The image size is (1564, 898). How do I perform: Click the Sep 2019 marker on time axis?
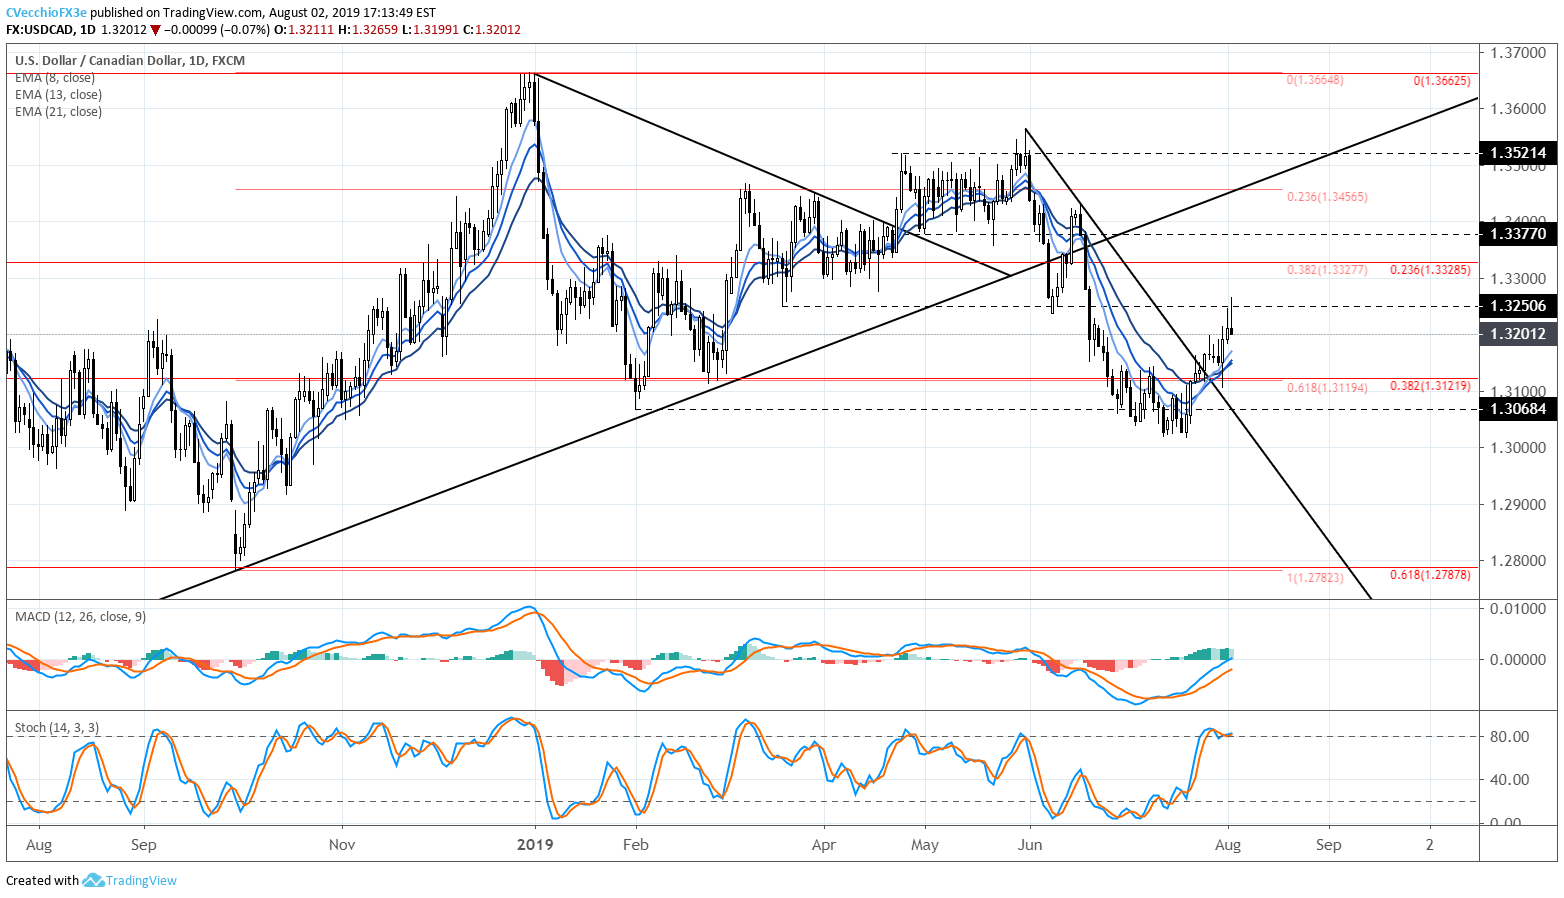[x=1329, y=845]
